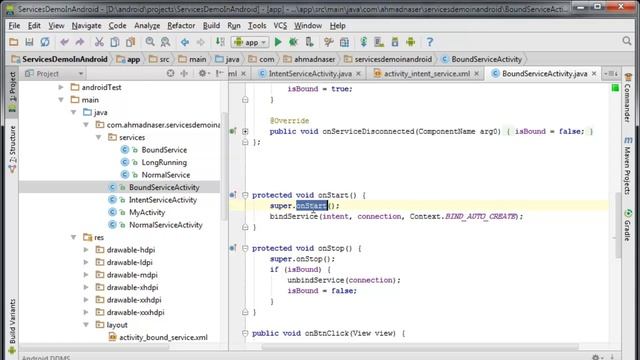
Task: Close the BoundServiceActivity.java tab
Action: [594, 73]
